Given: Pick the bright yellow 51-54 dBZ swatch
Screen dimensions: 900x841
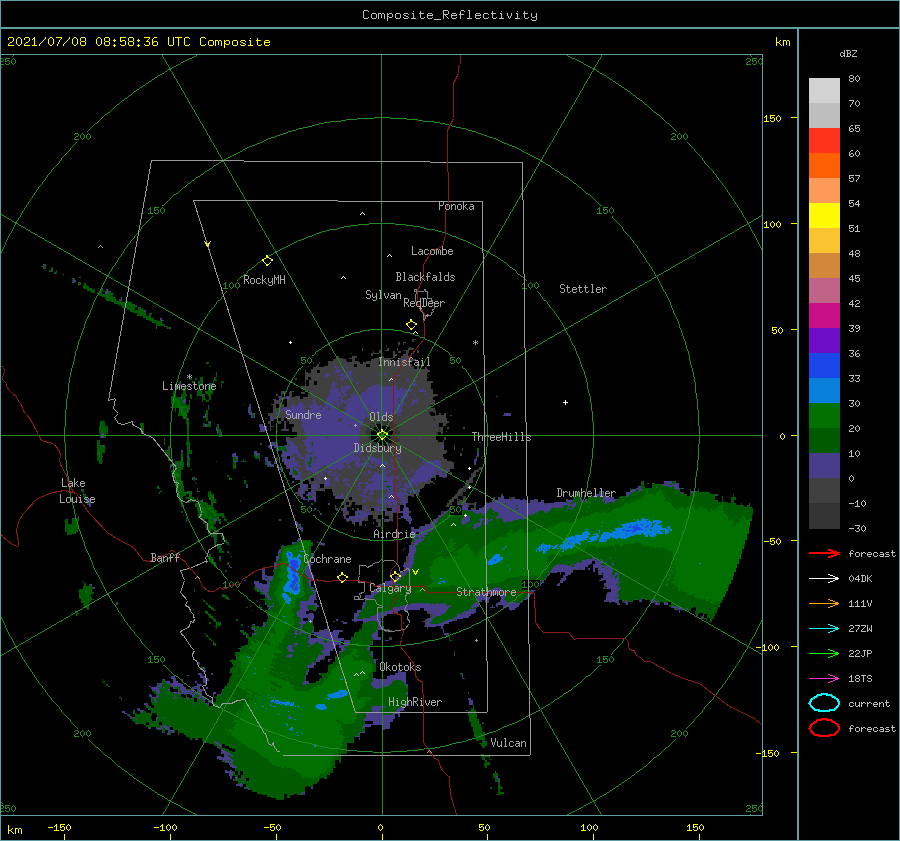Looking at the screenshot, I should [824, 216].
